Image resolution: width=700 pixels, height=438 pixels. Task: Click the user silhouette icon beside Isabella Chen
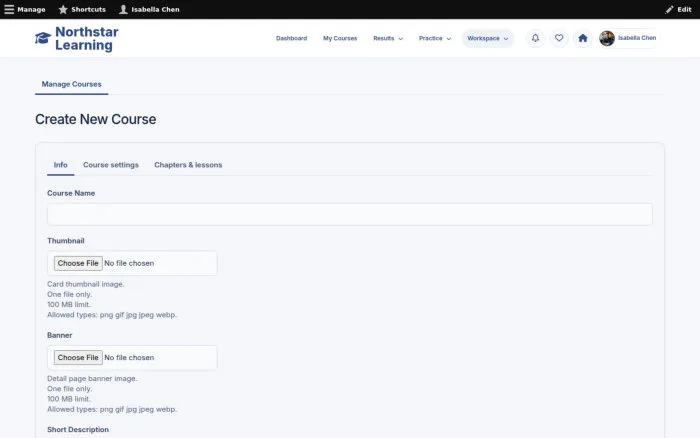tap(123, 9)
